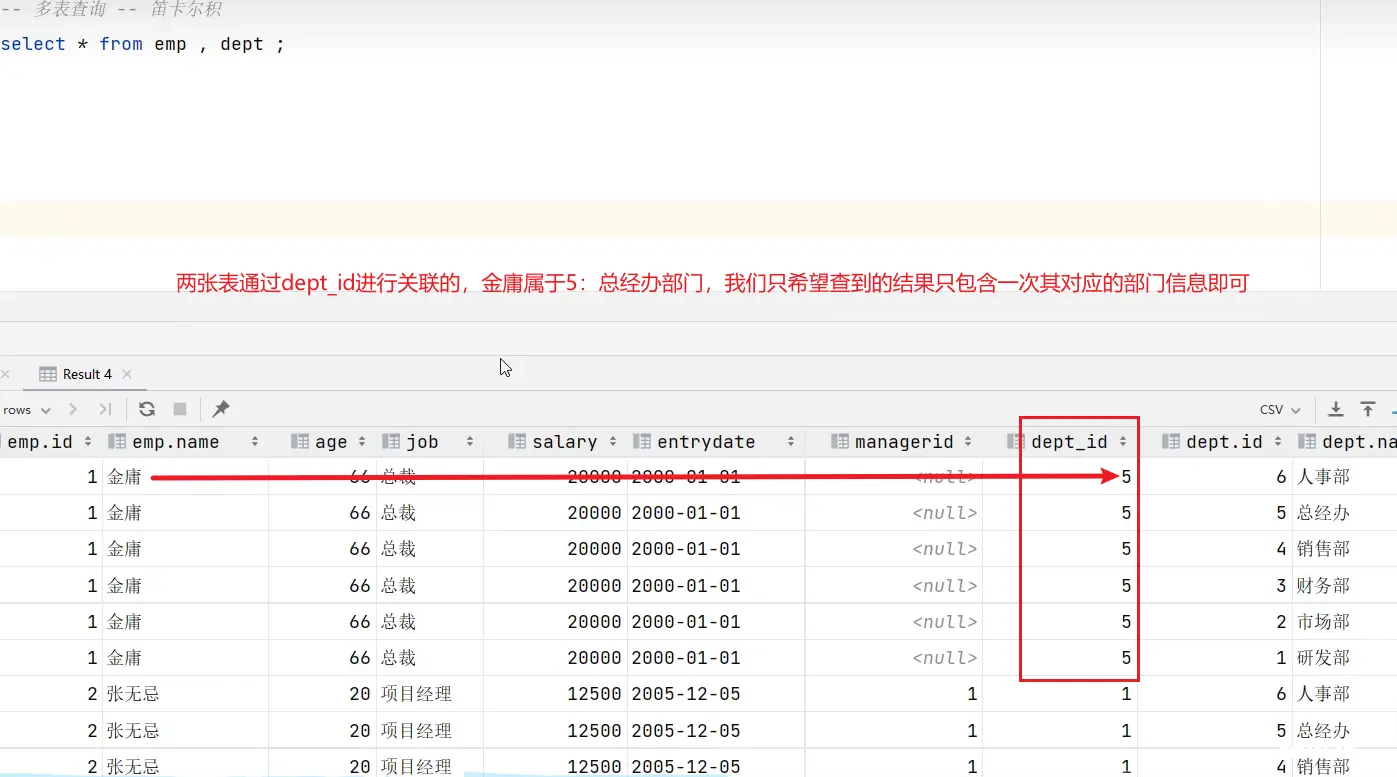Sort by the emp.name column arrows
Viewport: 1397px width, 777px height.
255,442
